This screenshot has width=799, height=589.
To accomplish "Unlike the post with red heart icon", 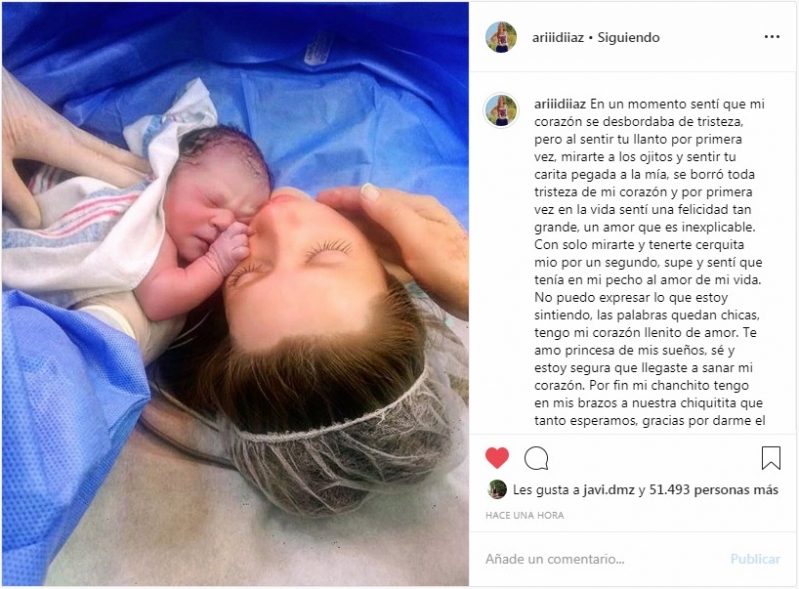I will click(497, 458).
